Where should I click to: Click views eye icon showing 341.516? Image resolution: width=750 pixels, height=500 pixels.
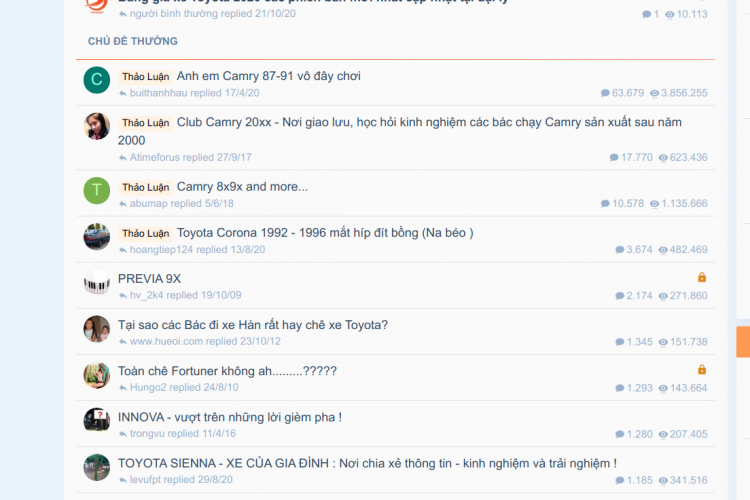(663, 480)
